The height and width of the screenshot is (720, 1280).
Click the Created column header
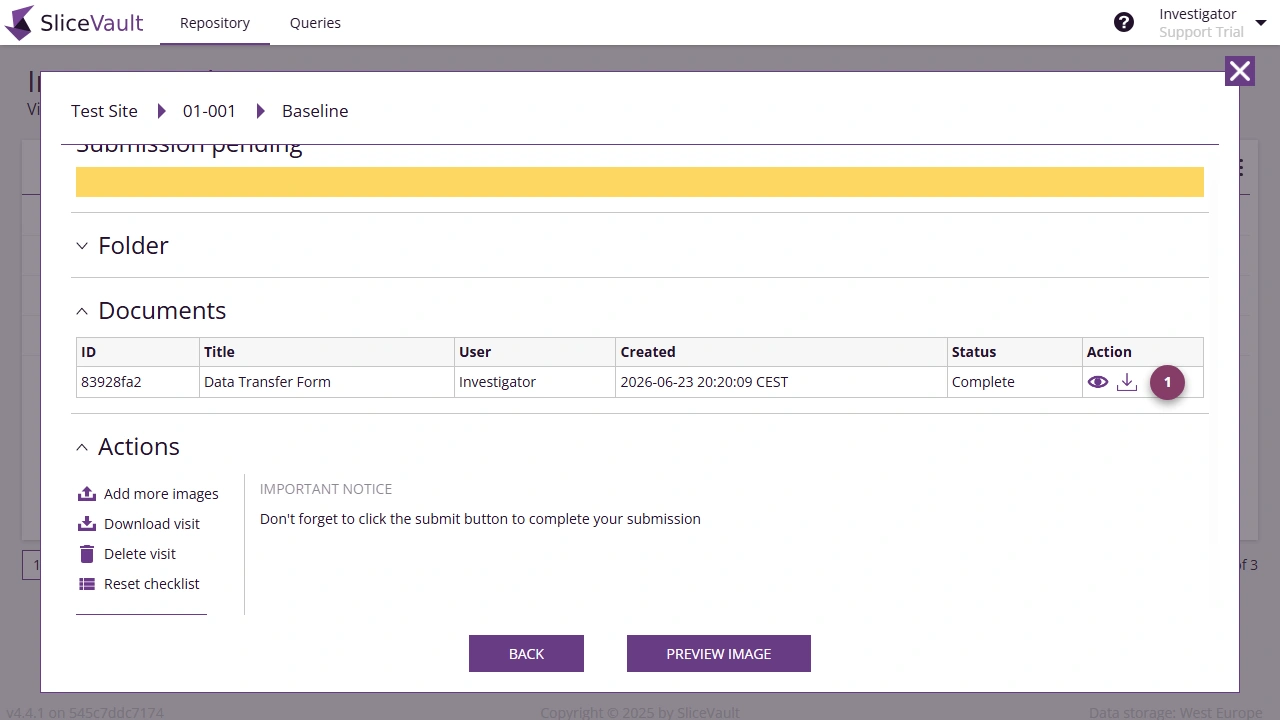tap(781, 352)
